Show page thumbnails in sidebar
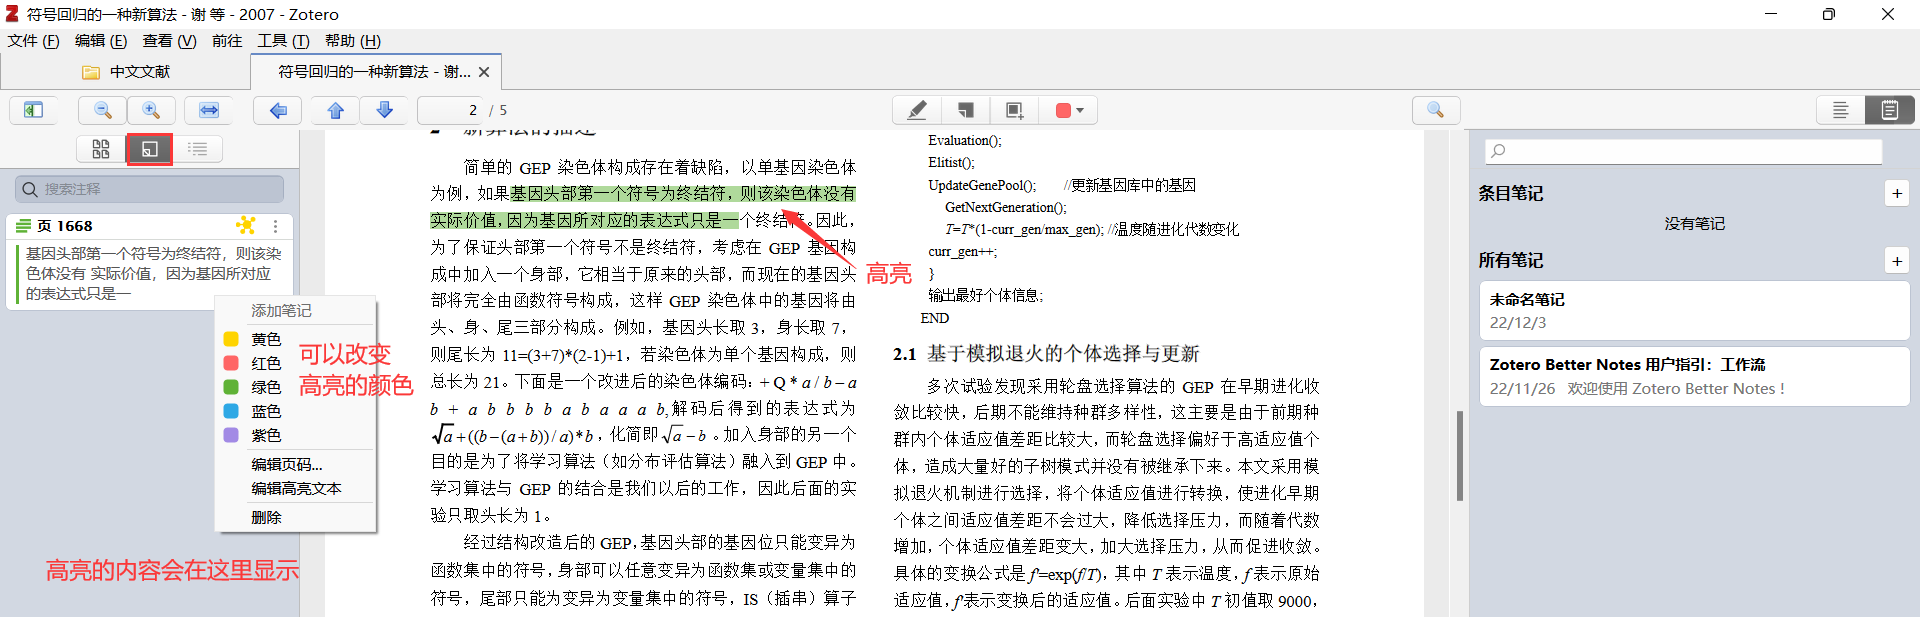 coord(101,149)
